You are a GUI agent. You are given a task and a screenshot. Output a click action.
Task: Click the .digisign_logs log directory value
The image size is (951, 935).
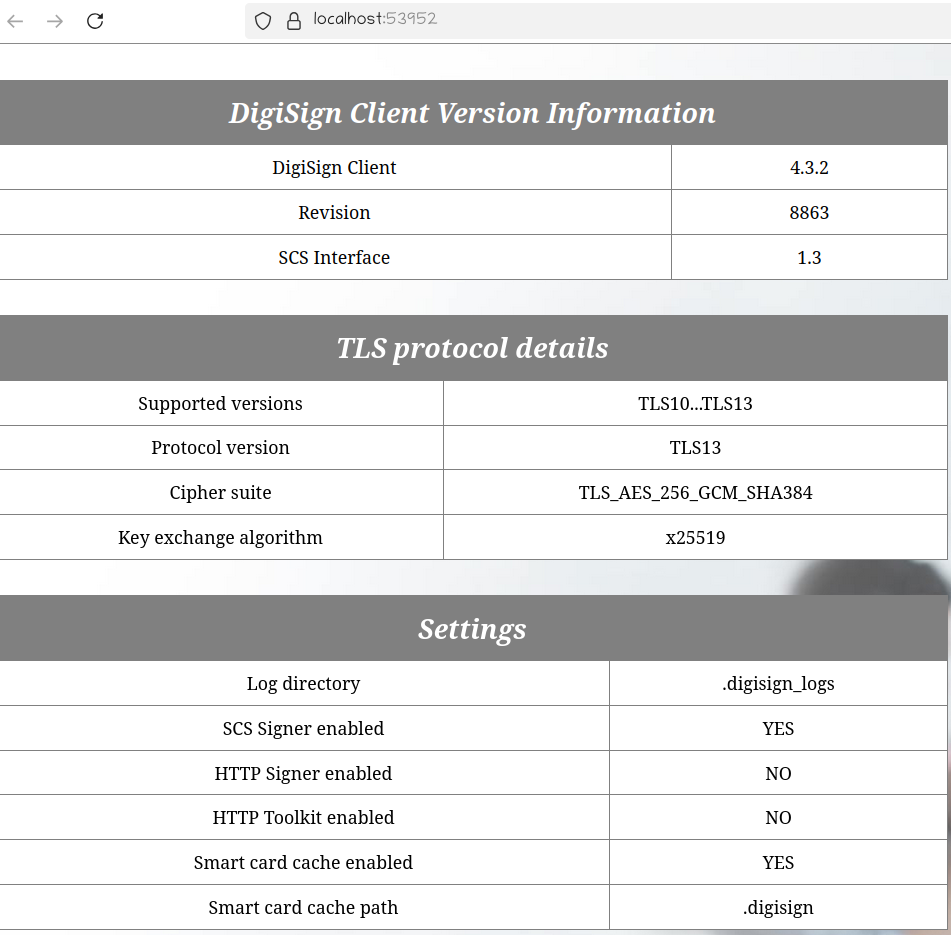click(x=778, y=684)
